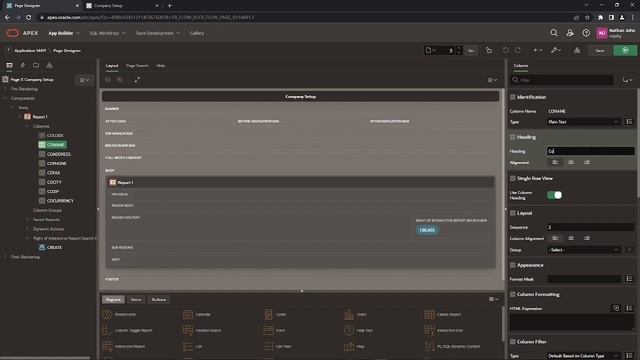Switch to the Buttons gallery tab
The height and width of the screenshot is (360, 640).
pyautogui.click(x=159, y=300)
